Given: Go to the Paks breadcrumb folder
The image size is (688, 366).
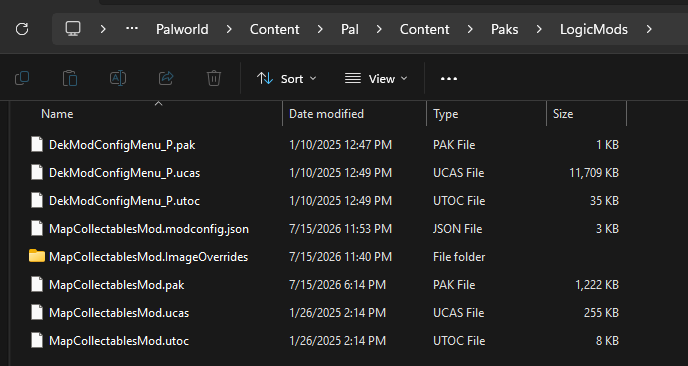Looking at the screenshot, I should pos(505,29).
